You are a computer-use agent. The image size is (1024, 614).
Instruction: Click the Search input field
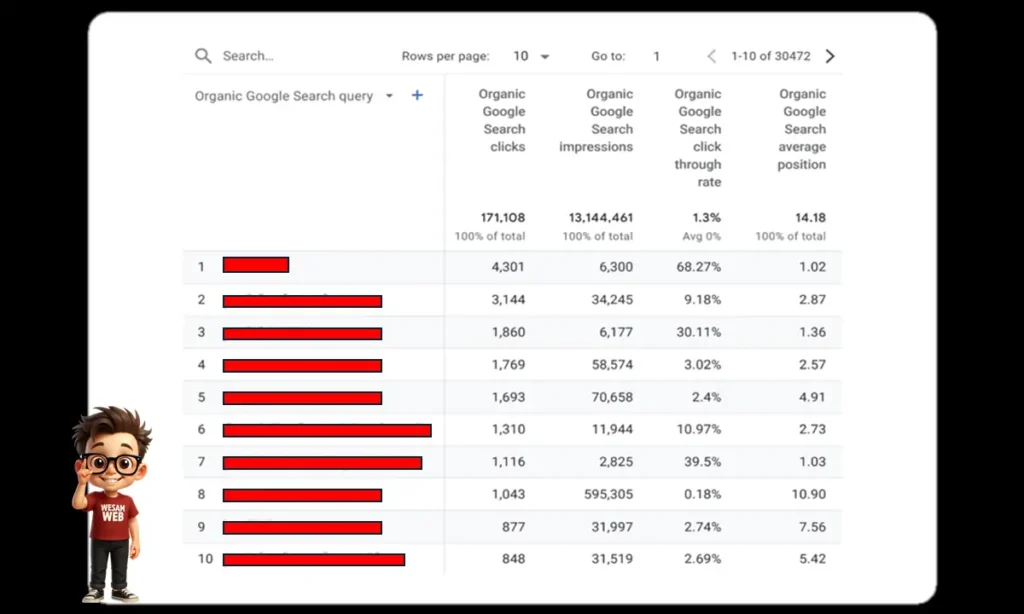(x=290, y=56)
